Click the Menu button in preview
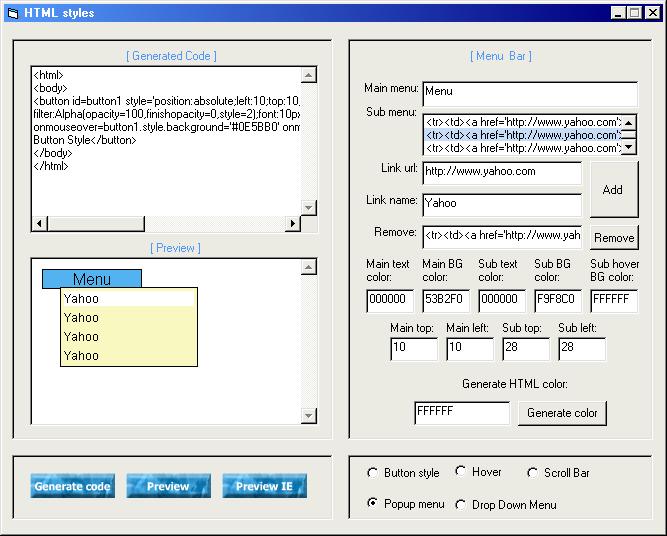The height and width of the screenshot is (536, 667). (92, 279)
